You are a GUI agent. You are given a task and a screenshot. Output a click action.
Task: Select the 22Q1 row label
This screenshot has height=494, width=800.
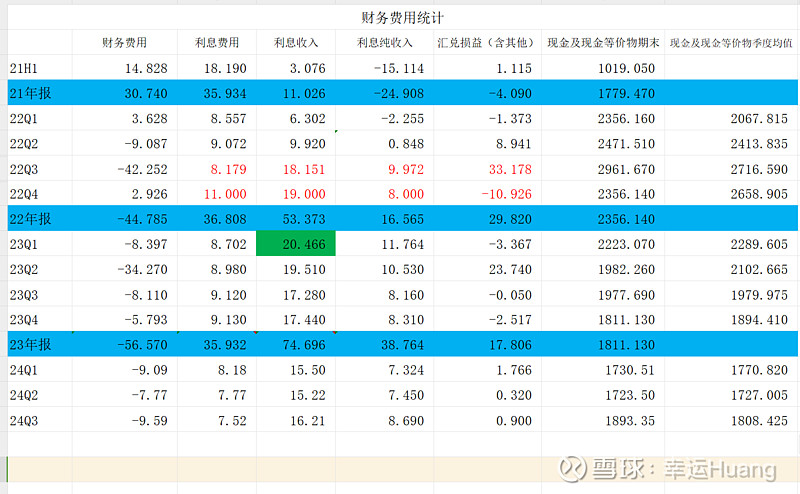pyautogui.click(x=23, y=119)
